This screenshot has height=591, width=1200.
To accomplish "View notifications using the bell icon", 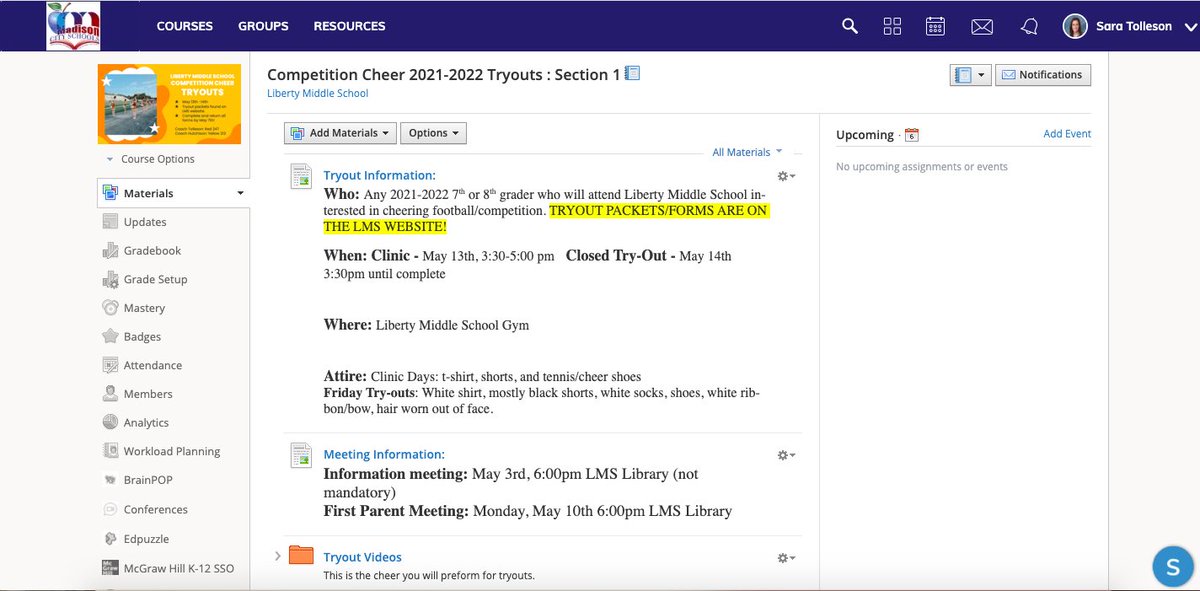I will (x=1029, y=26).
